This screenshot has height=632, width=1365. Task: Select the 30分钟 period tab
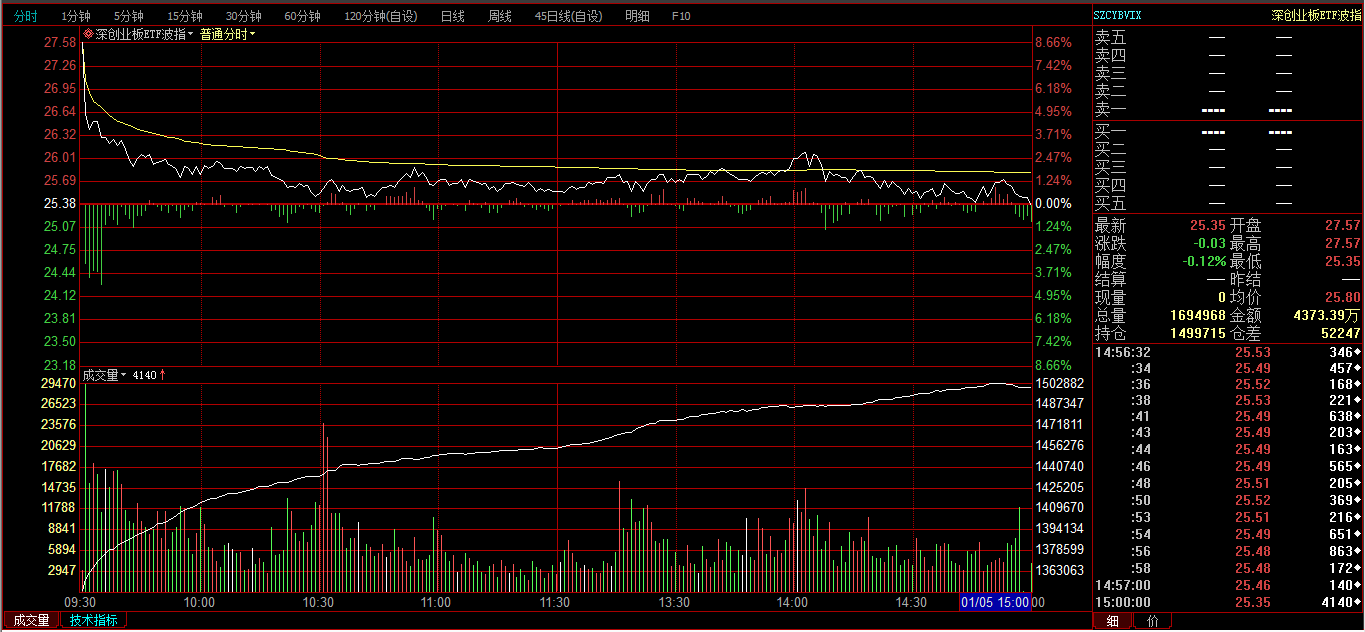(243, 16)
